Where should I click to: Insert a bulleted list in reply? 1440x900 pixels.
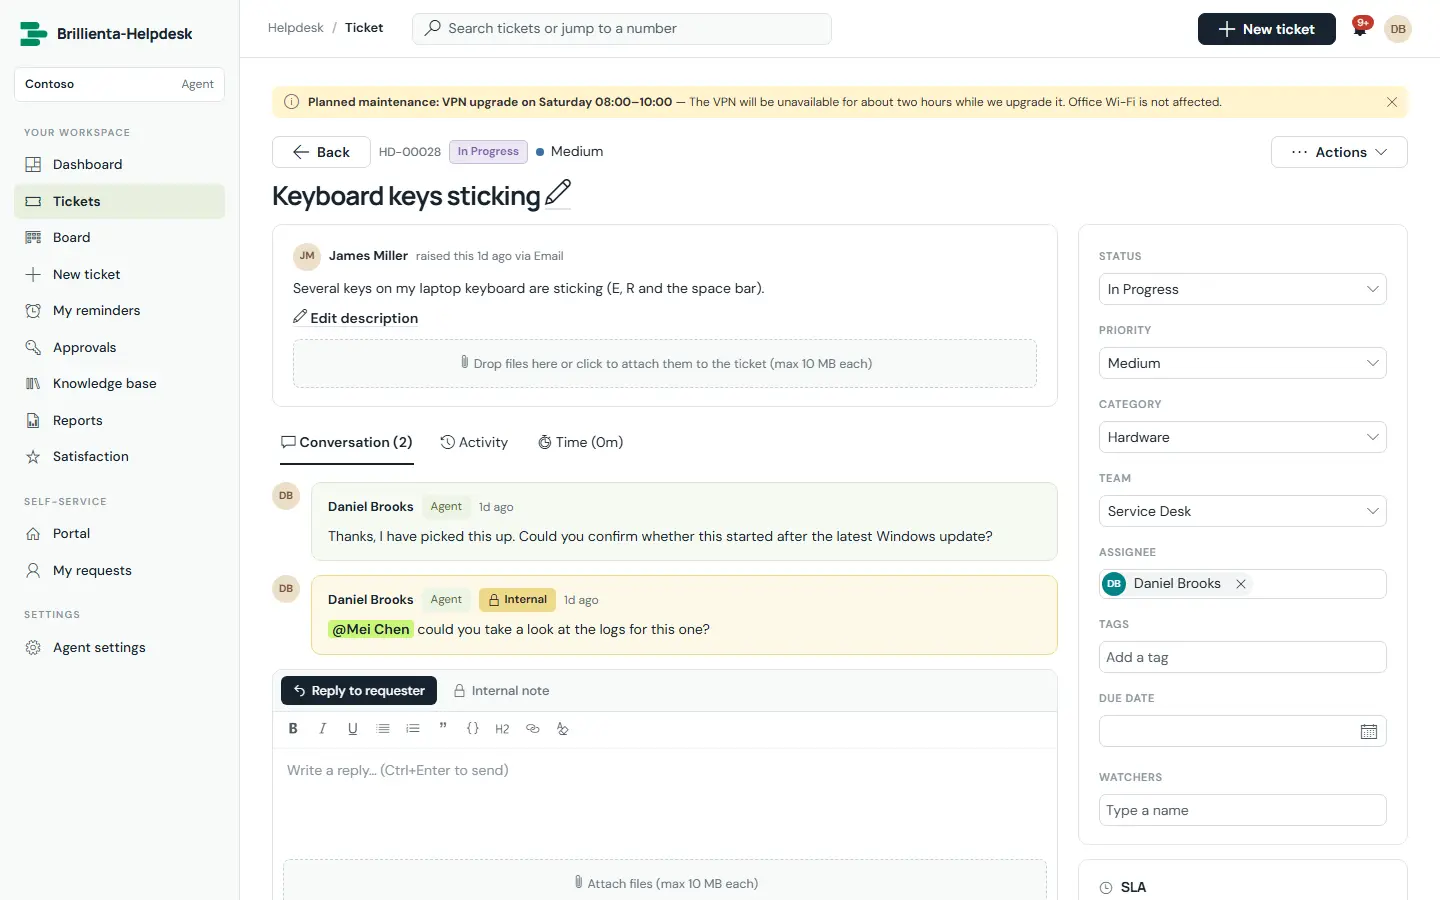383,729
